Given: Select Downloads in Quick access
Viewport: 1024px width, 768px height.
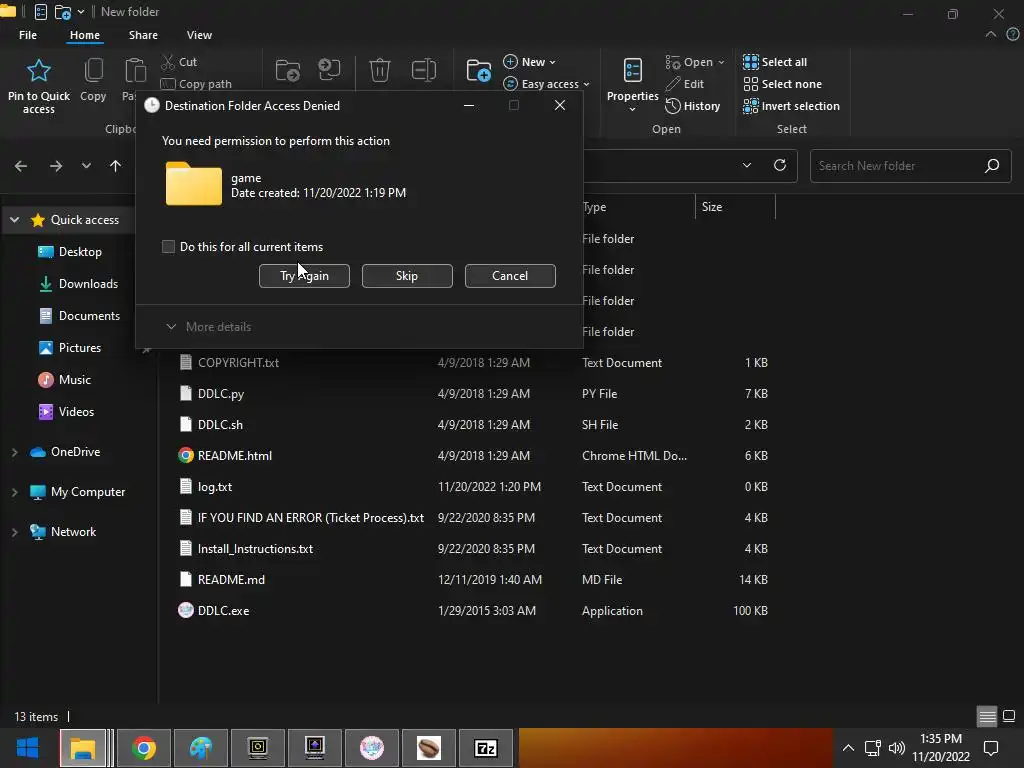Looking at the screenshot, I should click(78, 284).
